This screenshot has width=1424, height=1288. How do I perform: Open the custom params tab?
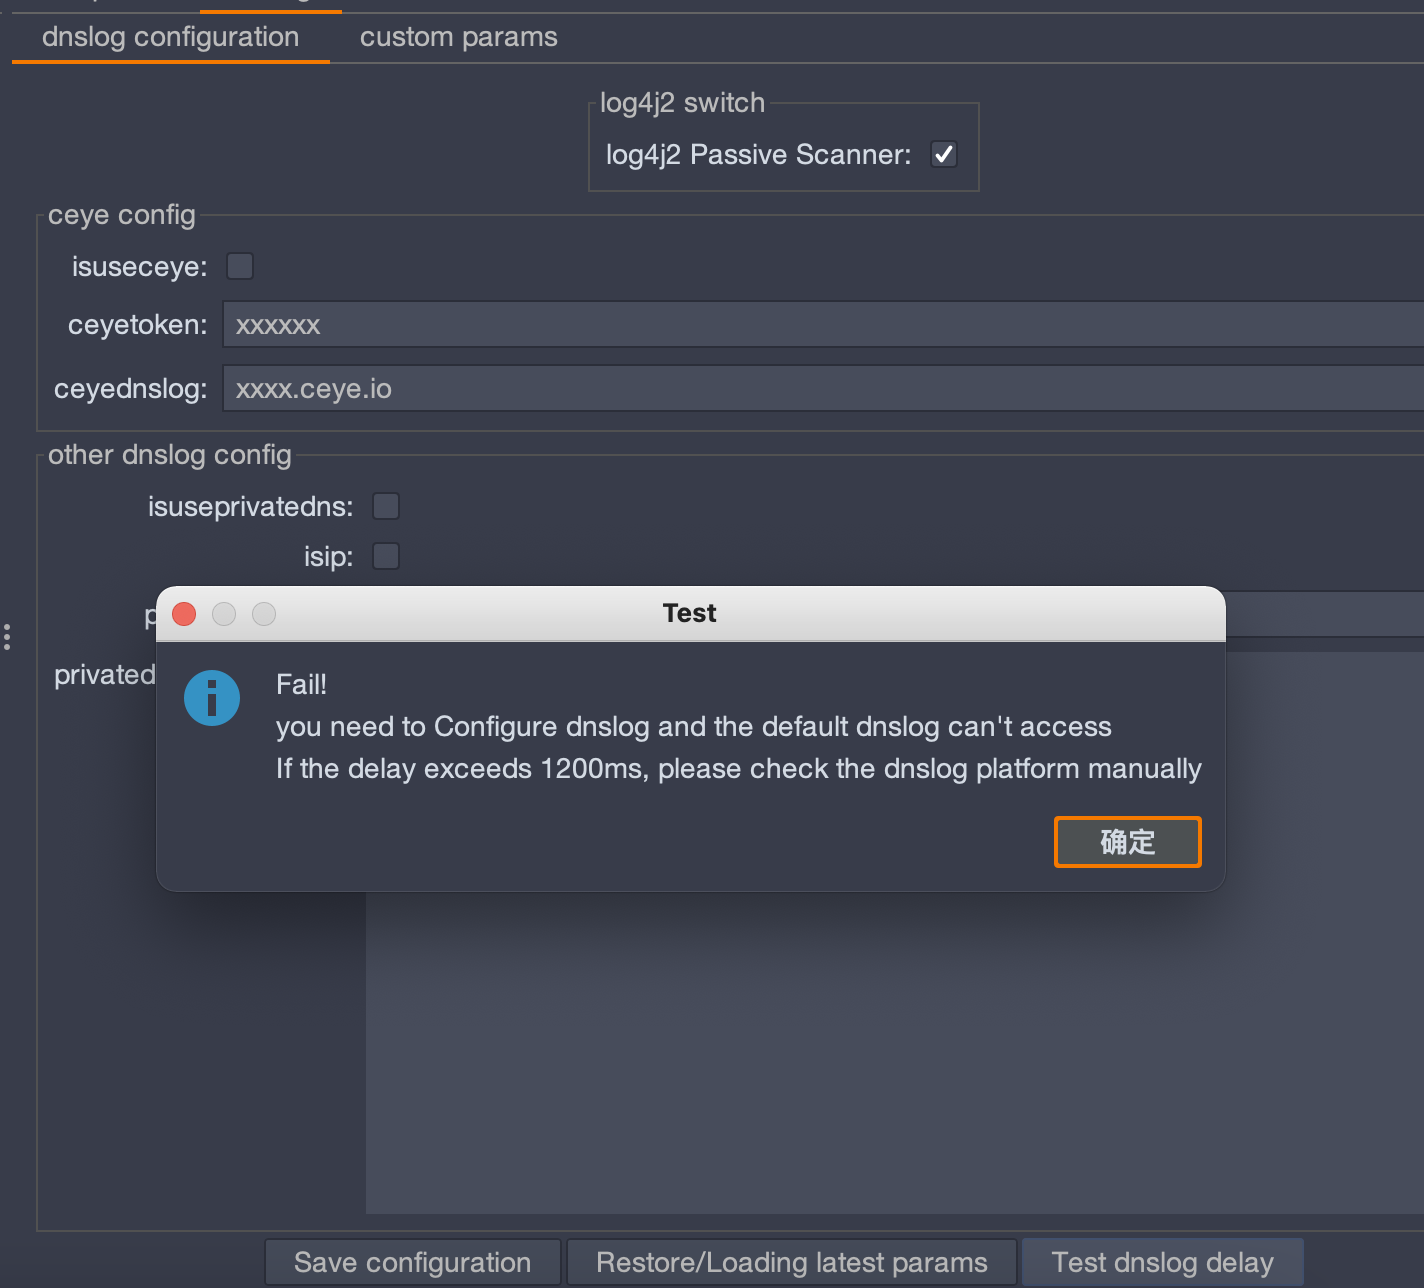(459, 37)
